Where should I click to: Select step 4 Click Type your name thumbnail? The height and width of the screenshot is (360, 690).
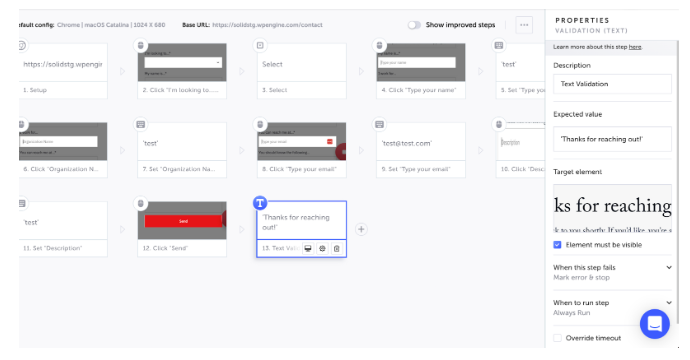pos(421,62)
